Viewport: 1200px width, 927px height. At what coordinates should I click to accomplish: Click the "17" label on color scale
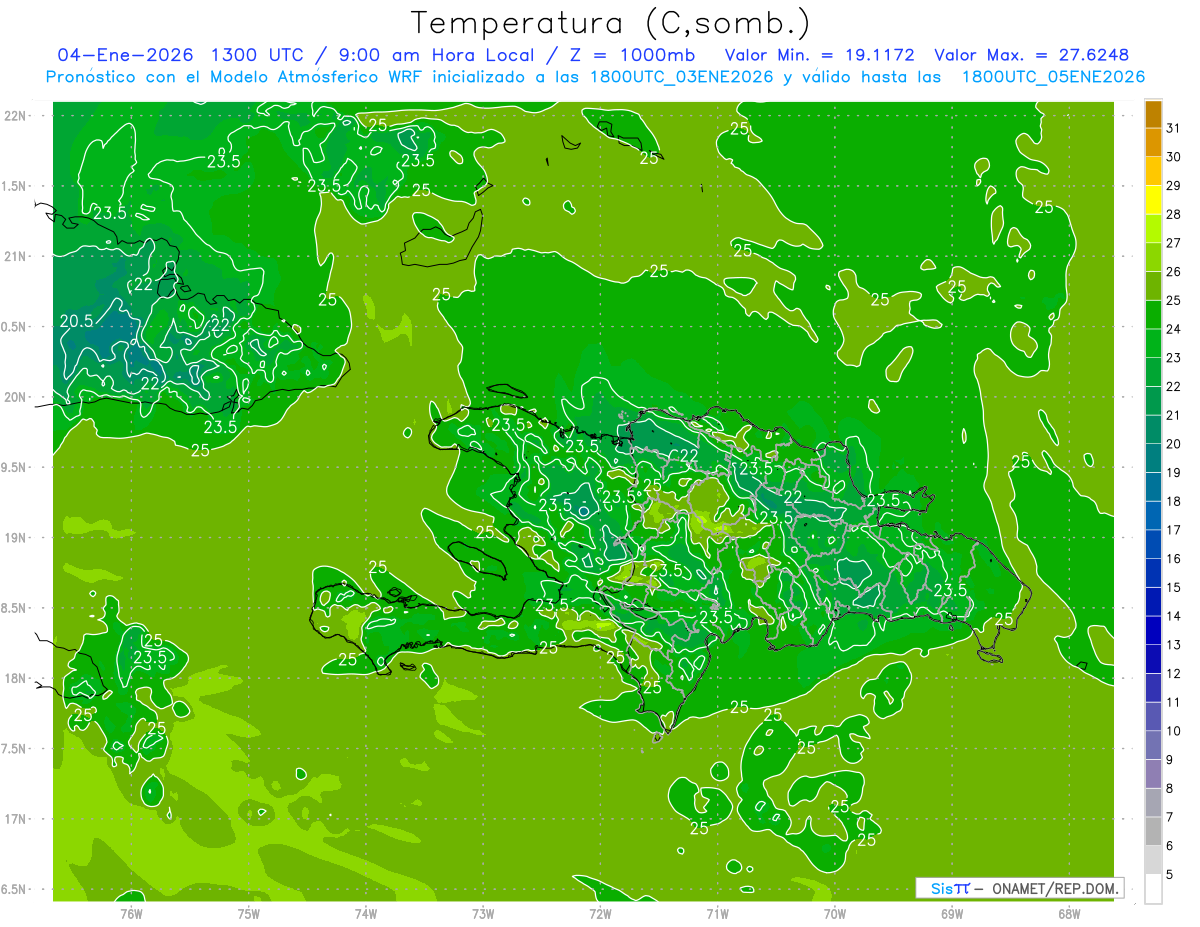tap(1174, 530)
